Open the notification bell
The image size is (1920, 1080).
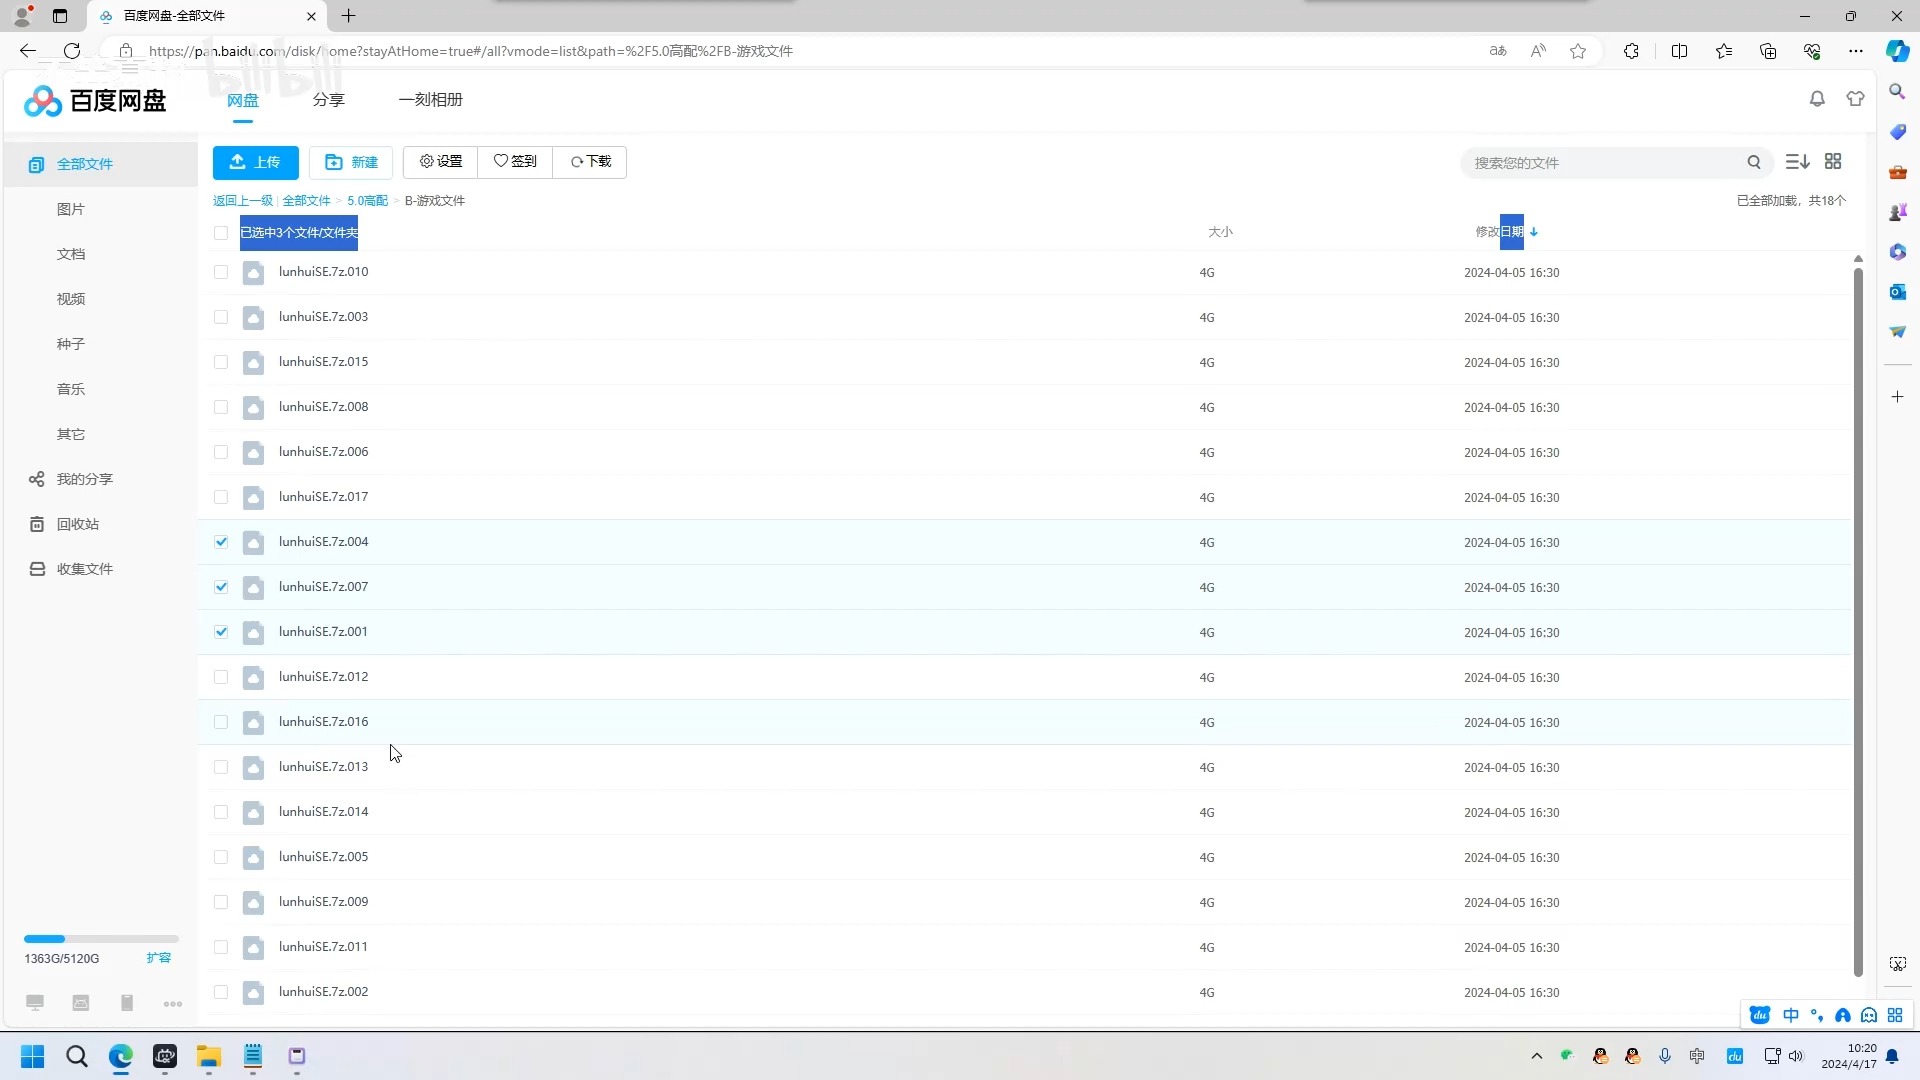tap(1817, 99)
